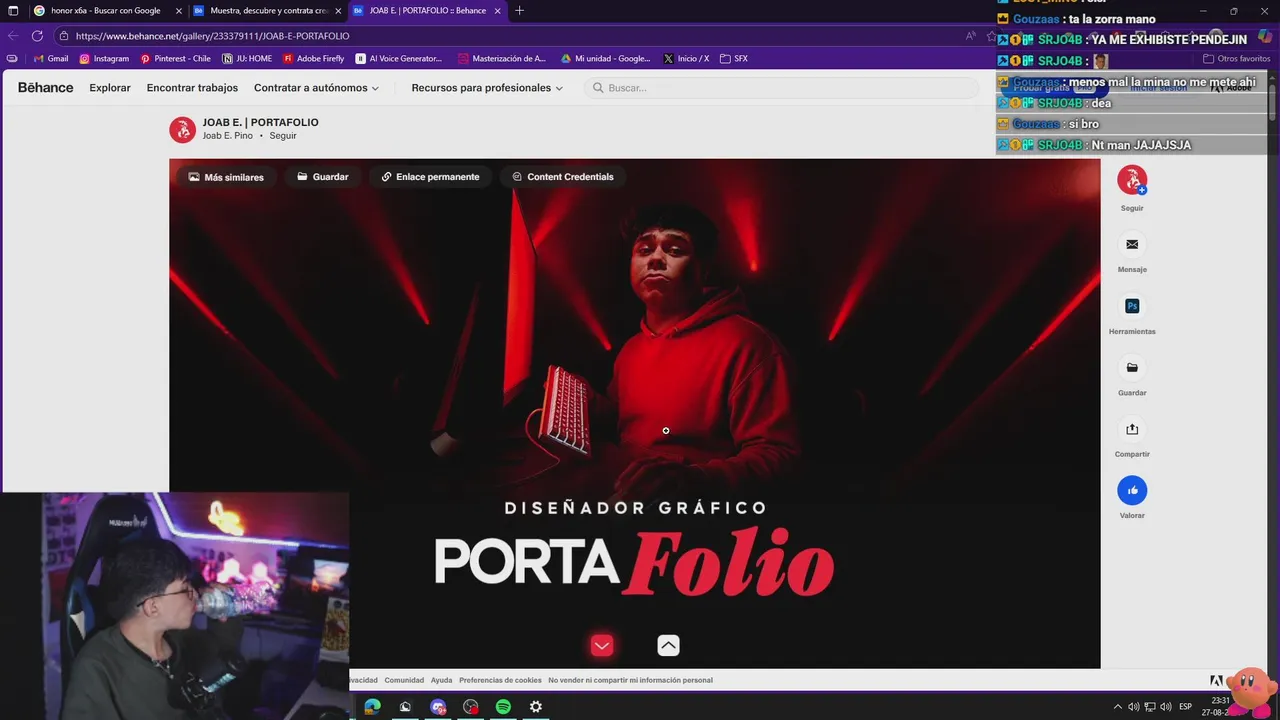1280x720 pixels.
Task: Close the JOAB E. PORTAFOLIO tab
Action: pyautogui.click(x=497, y=11)
